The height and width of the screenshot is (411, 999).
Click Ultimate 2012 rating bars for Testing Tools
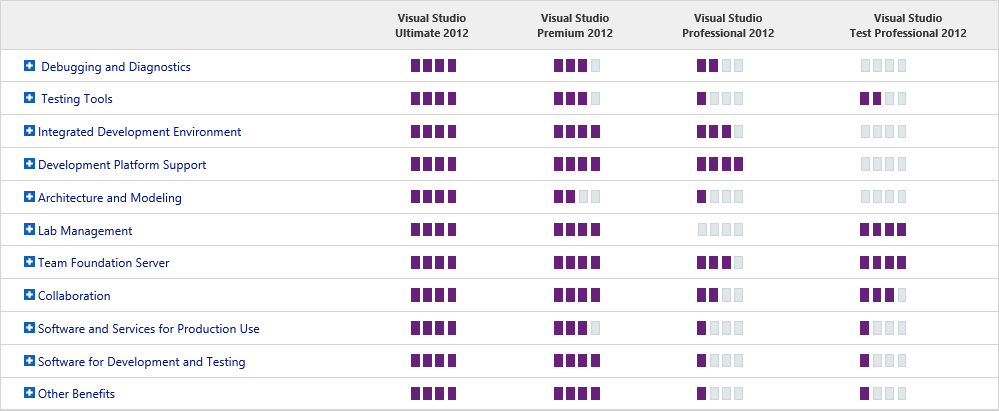[434, 98]
